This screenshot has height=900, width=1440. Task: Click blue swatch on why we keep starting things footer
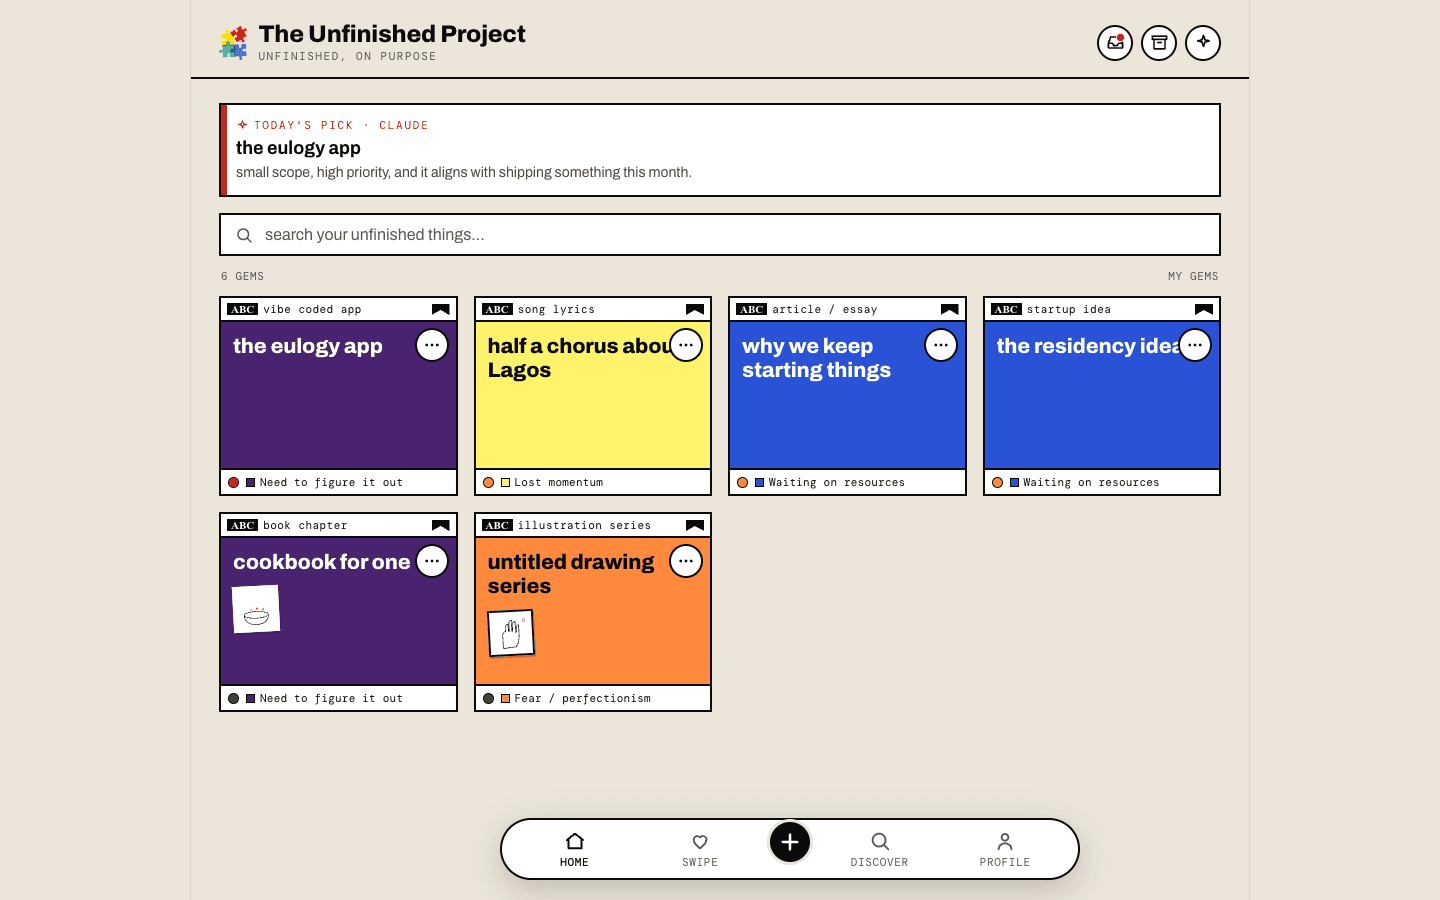[x=760, y=483]
